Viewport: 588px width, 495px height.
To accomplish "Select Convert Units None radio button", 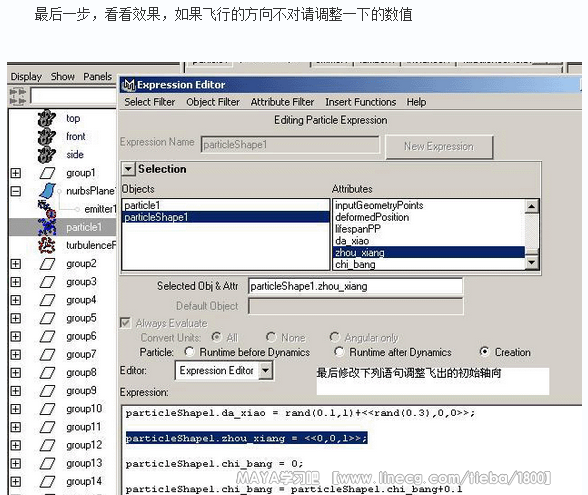I will 271,337.
